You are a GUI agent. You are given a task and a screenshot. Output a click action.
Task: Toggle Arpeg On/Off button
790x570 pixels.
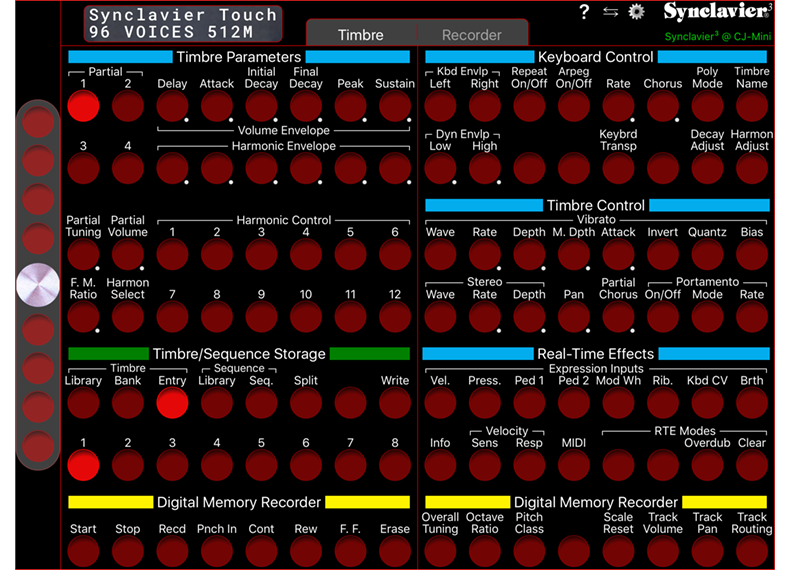(x=573, y=106)
